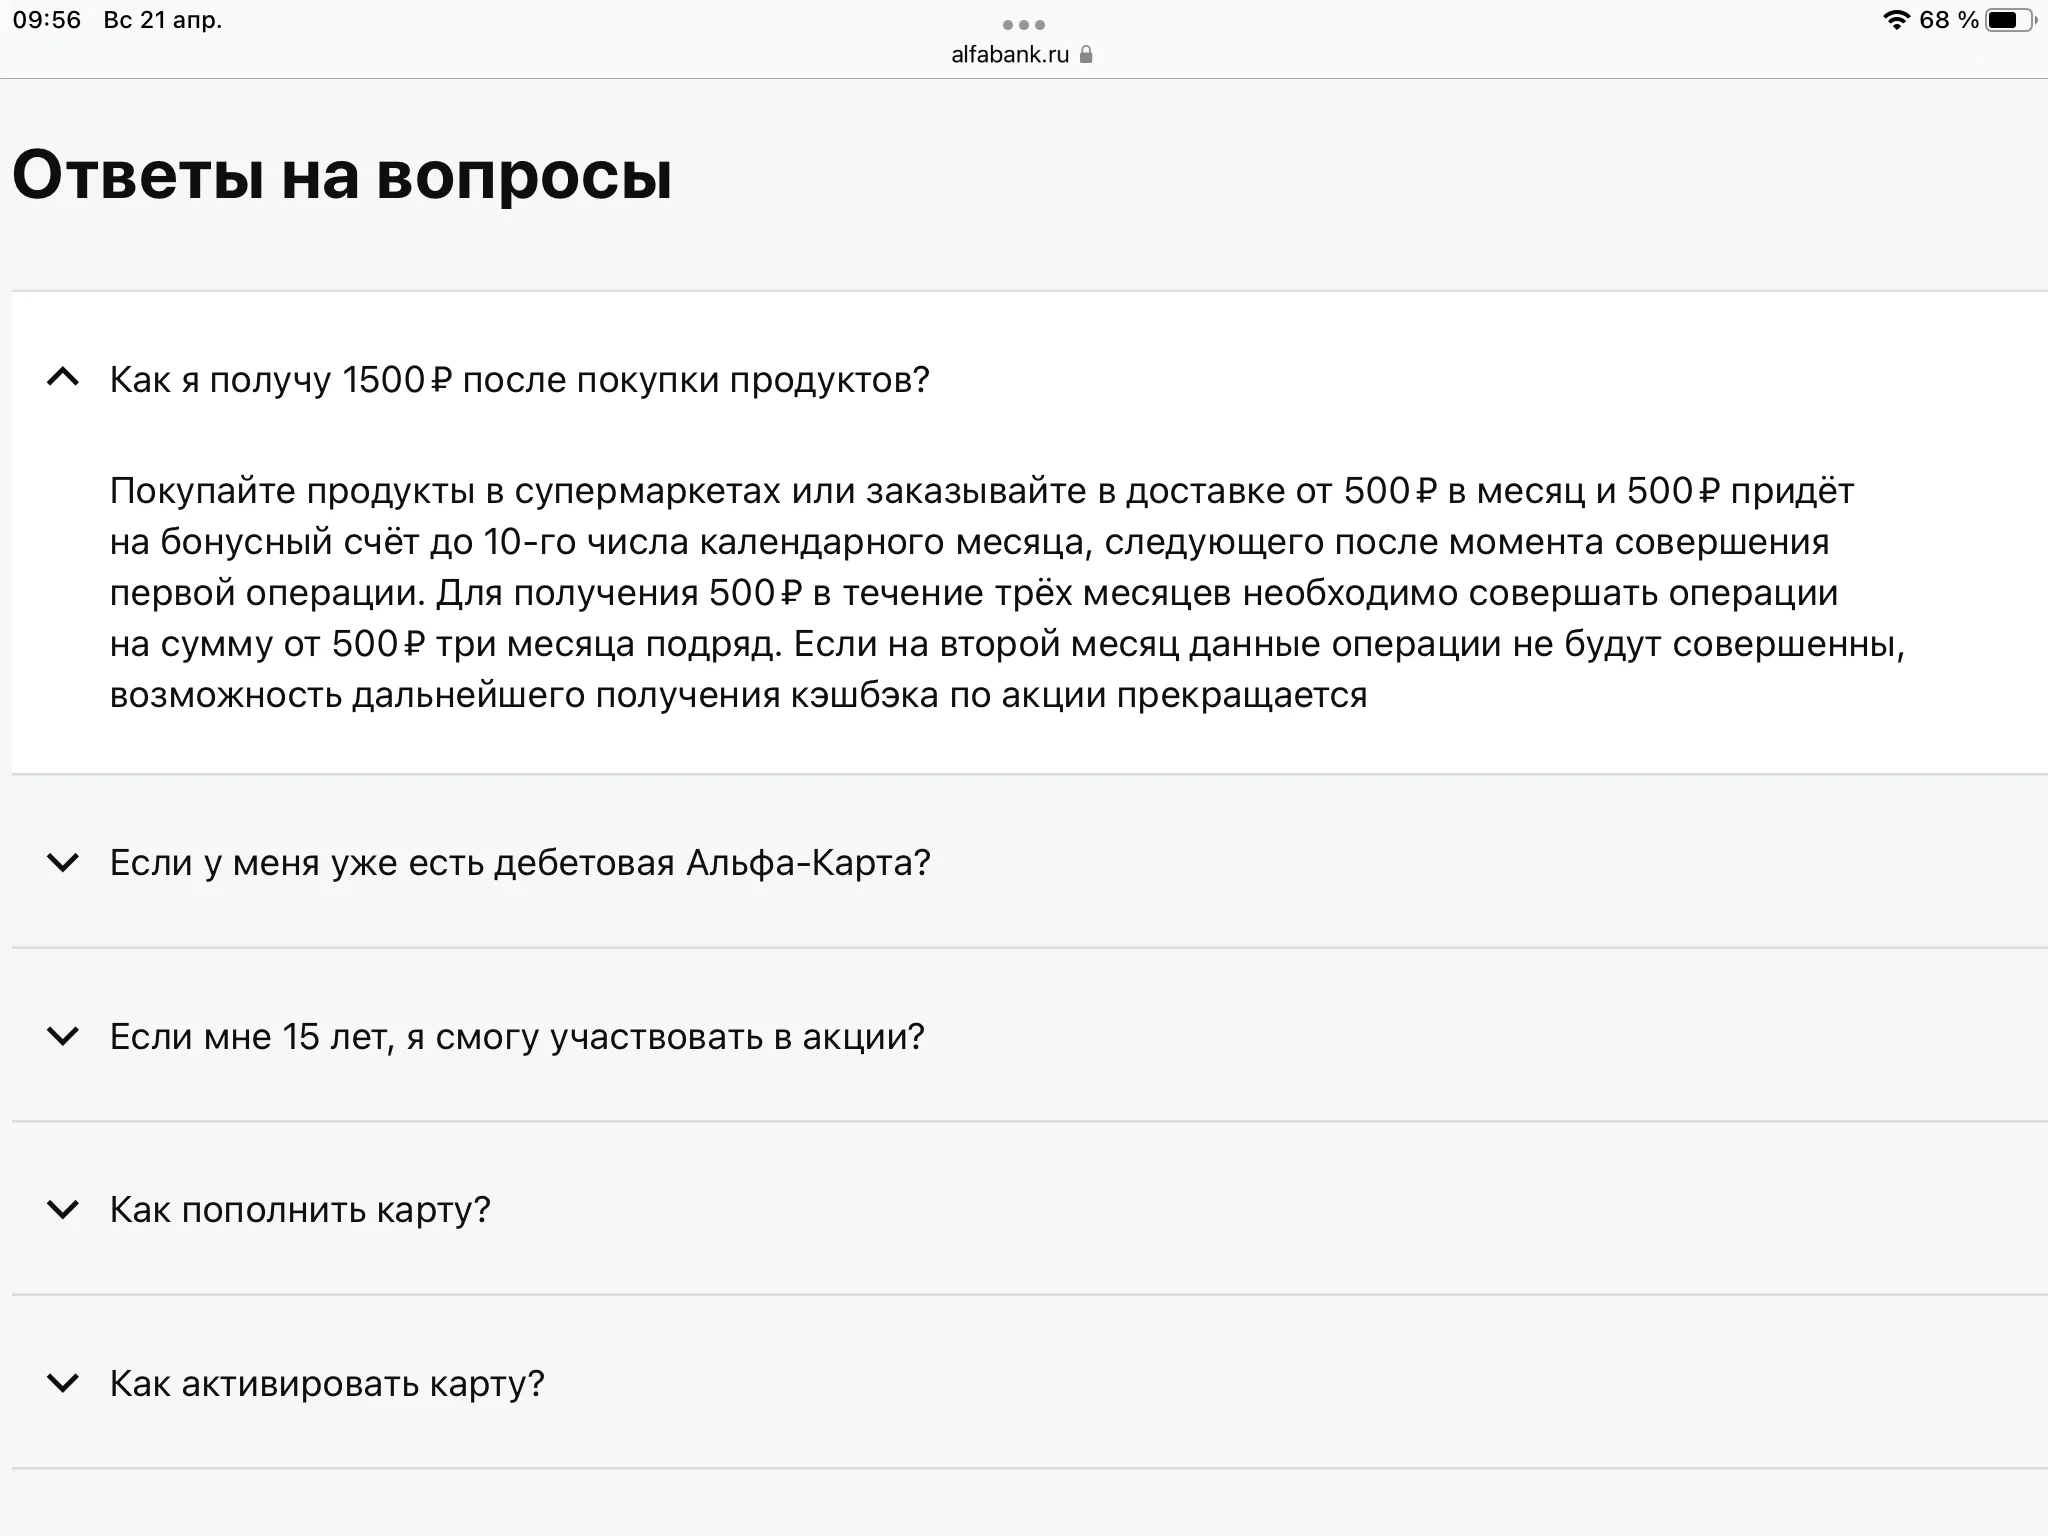Expand chevron beside 15 лет question

coord(63,1036)
